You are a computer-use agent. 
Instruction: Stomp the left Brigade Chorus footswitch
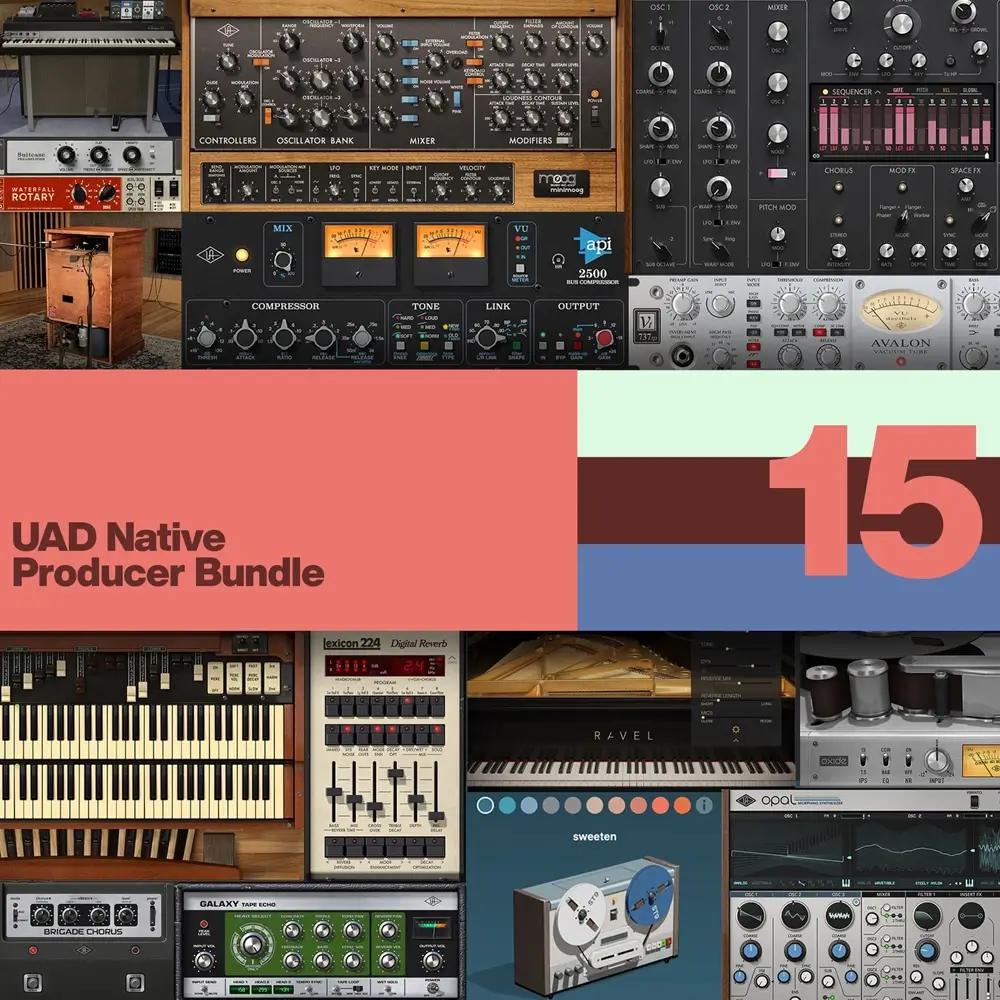33,983
